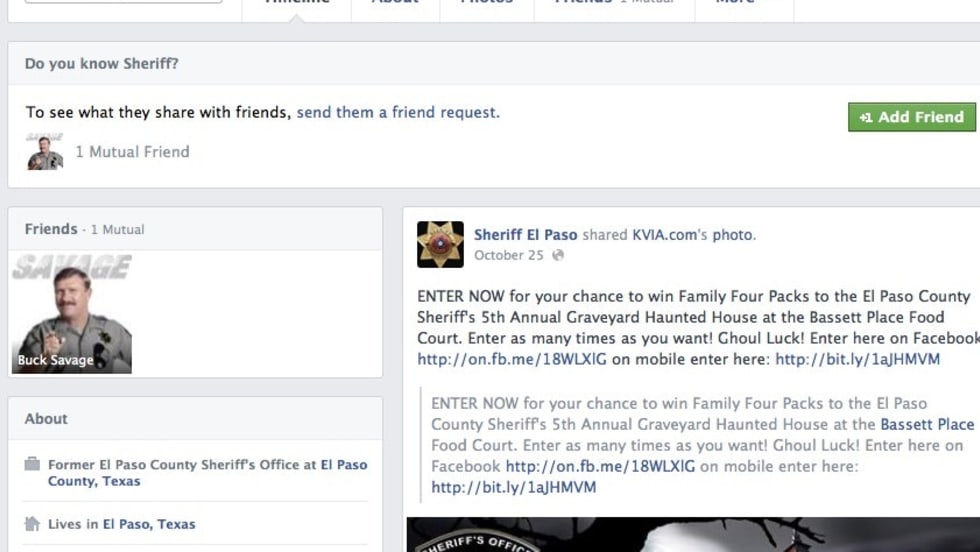Image resolution: width=980 pixels, height=552 pixels.
Task: Follow the send them a friend request link
Action: (398, 113)
